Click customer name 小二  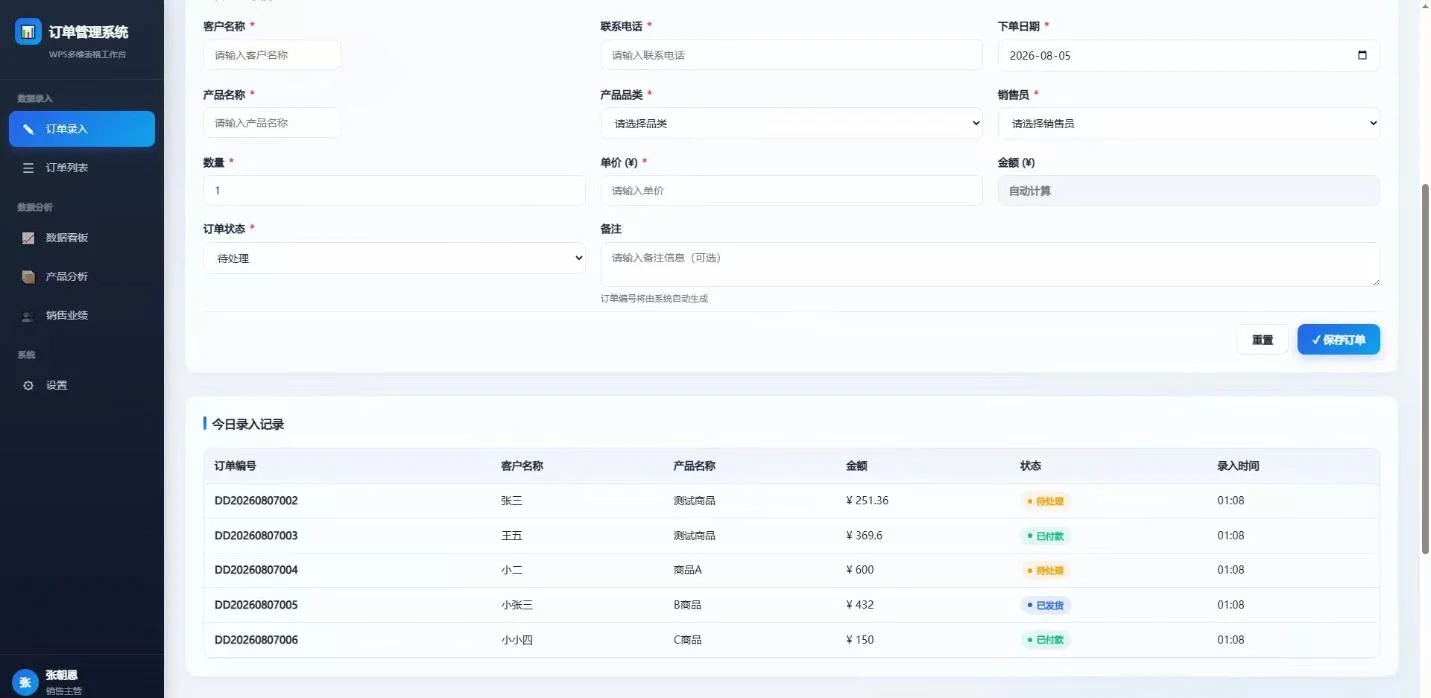pos(511,570)
